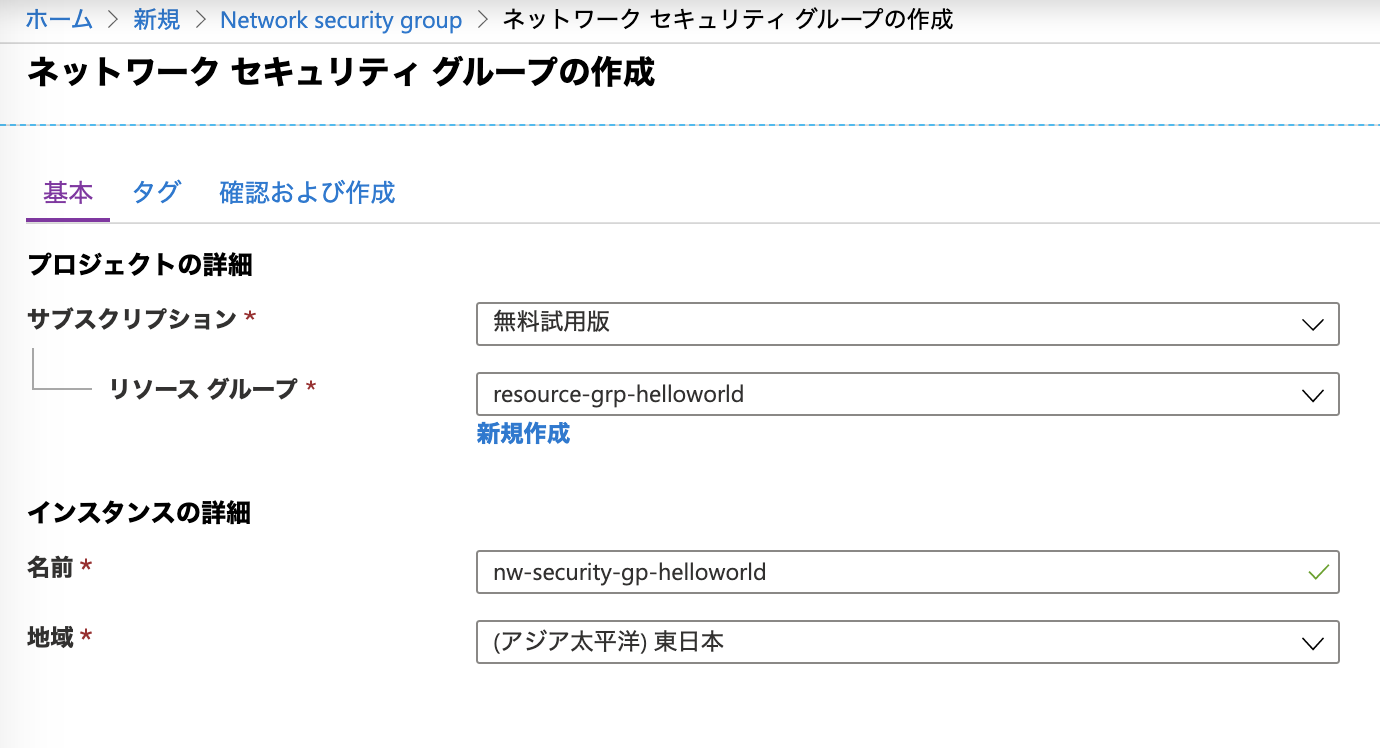Open the Network security group breadcrumb

pos(341,20)
